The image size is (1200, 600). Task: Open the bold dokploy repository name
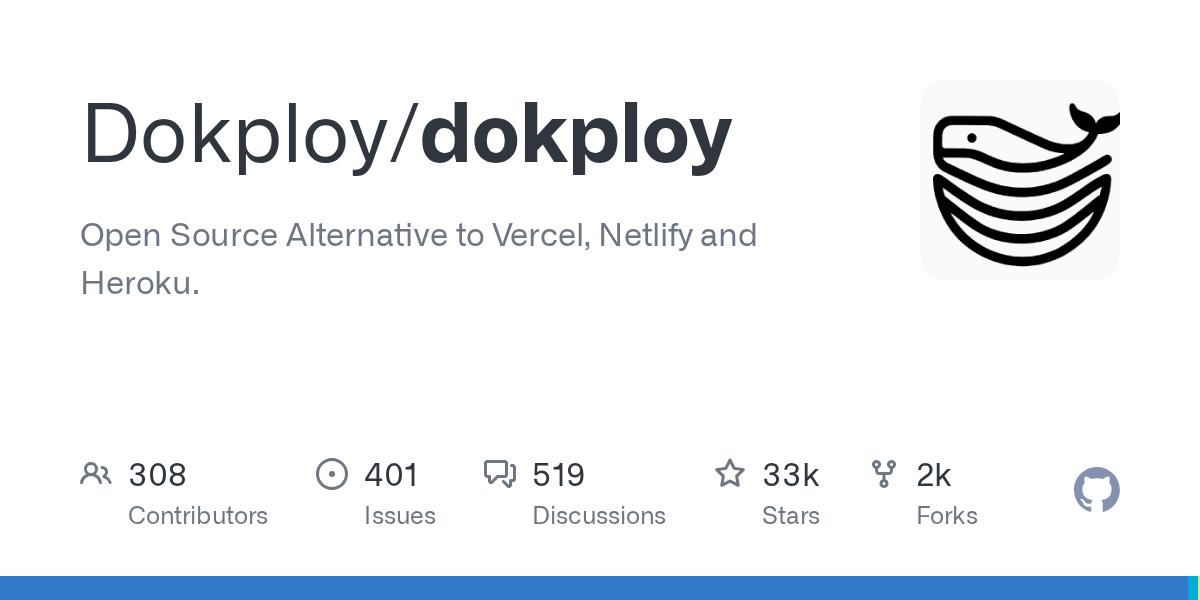(576, 135)
